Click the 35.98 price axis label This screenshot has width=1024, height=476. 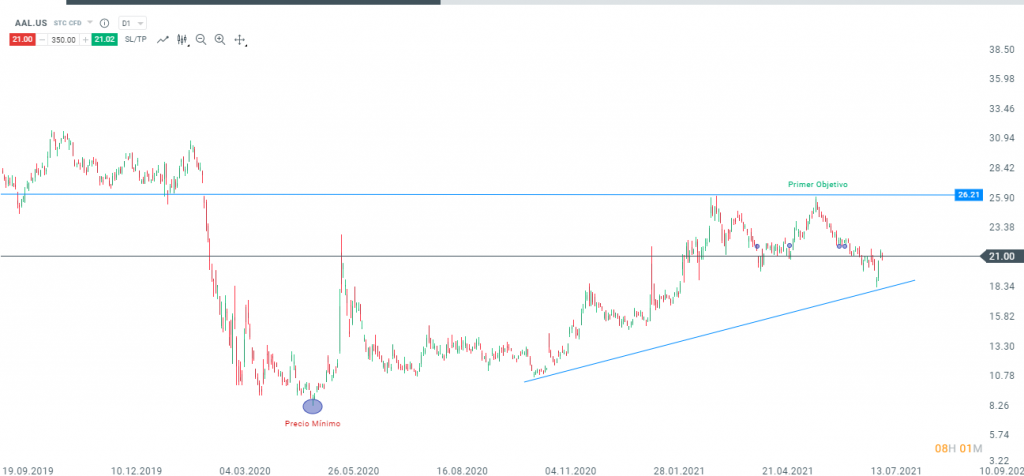pyautogui.click(x=1001, y=79)
